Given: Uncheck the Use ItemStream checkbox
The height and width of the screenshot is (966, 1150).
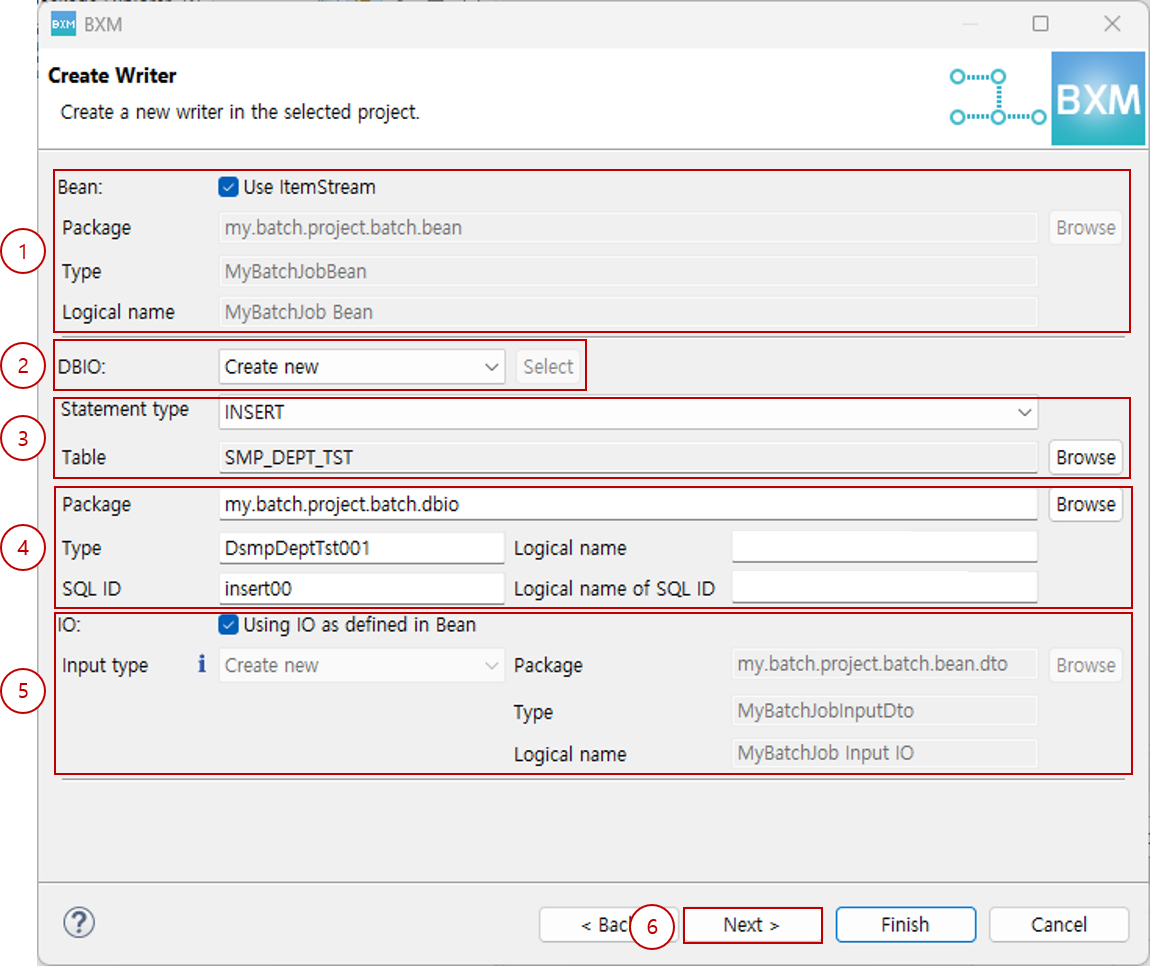Looking at the screenshot, I should (228, 186).
